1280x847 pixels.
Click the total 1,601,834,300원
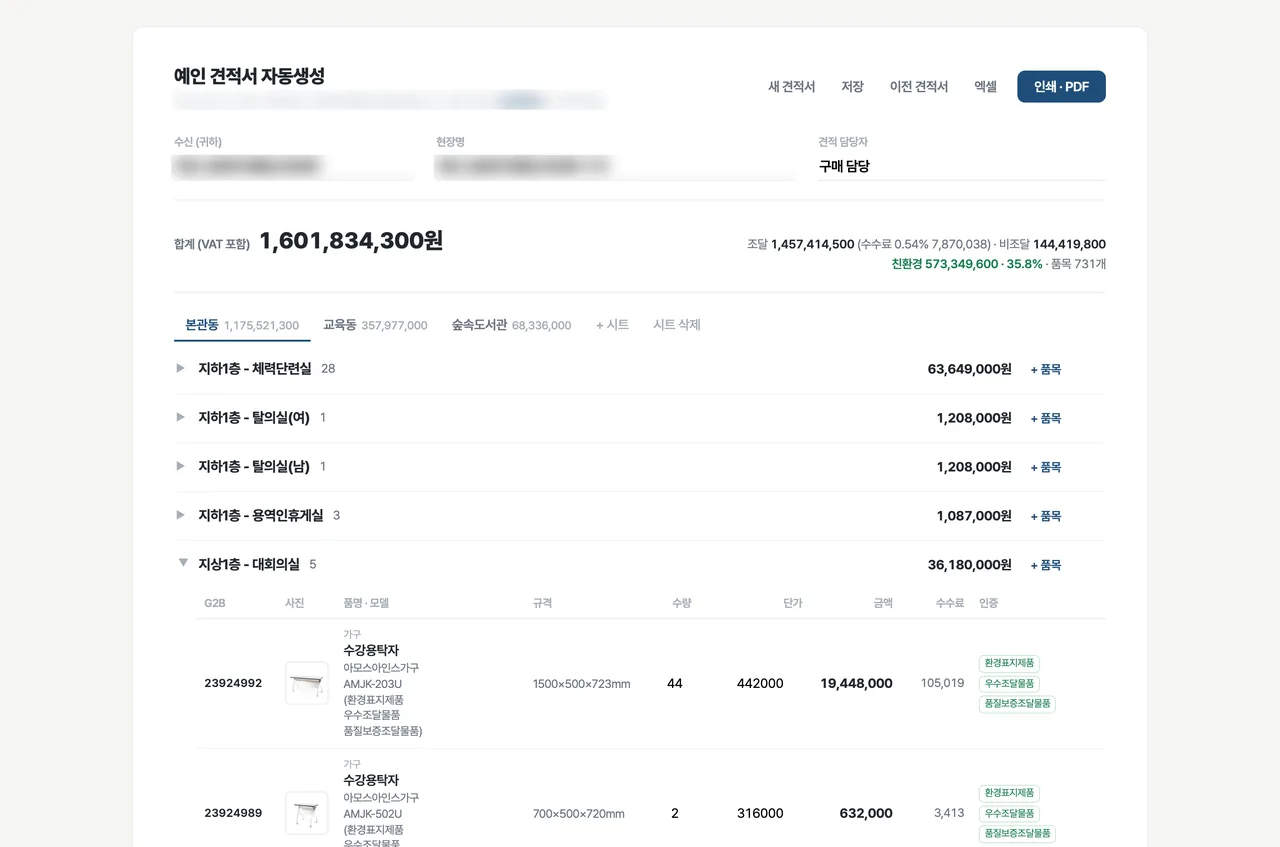click(x=351, y=241)
